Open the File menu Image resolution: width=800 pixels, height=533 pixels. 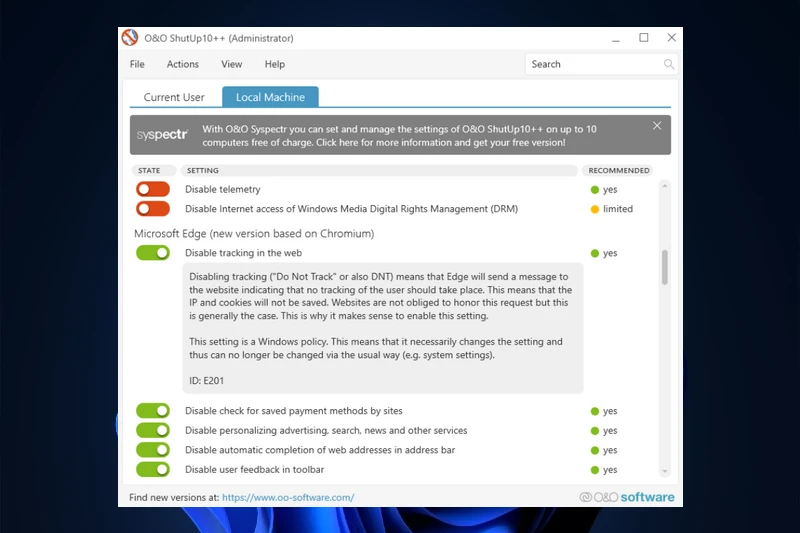click(x=137, y=64)
